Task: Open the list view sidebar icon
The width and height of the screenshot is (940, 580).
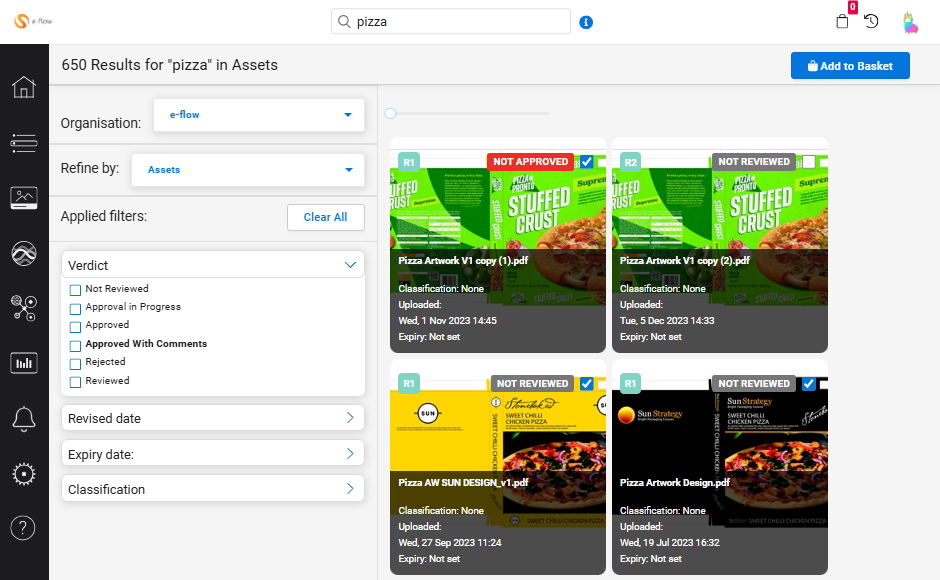Action: click(x=23, y=143)
